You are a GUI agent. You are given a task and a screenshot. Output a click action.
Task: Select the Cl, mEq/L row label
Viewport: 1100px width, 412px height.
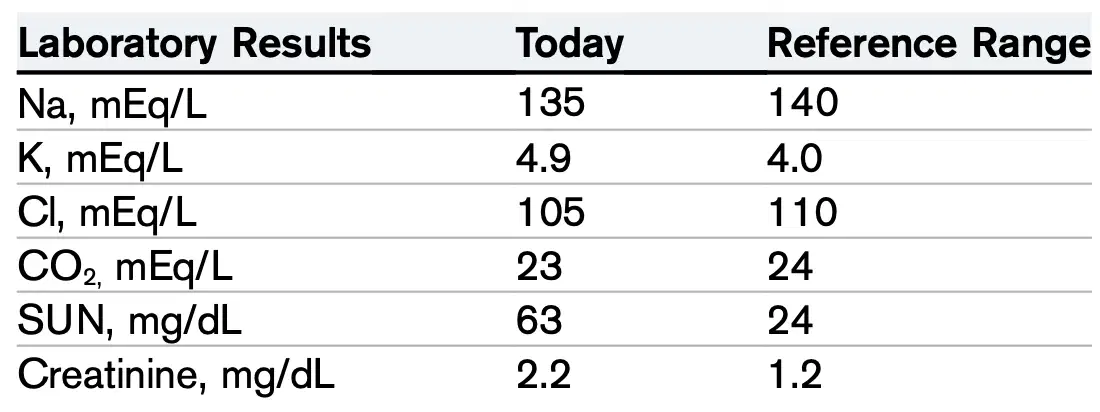coord(107,212)
